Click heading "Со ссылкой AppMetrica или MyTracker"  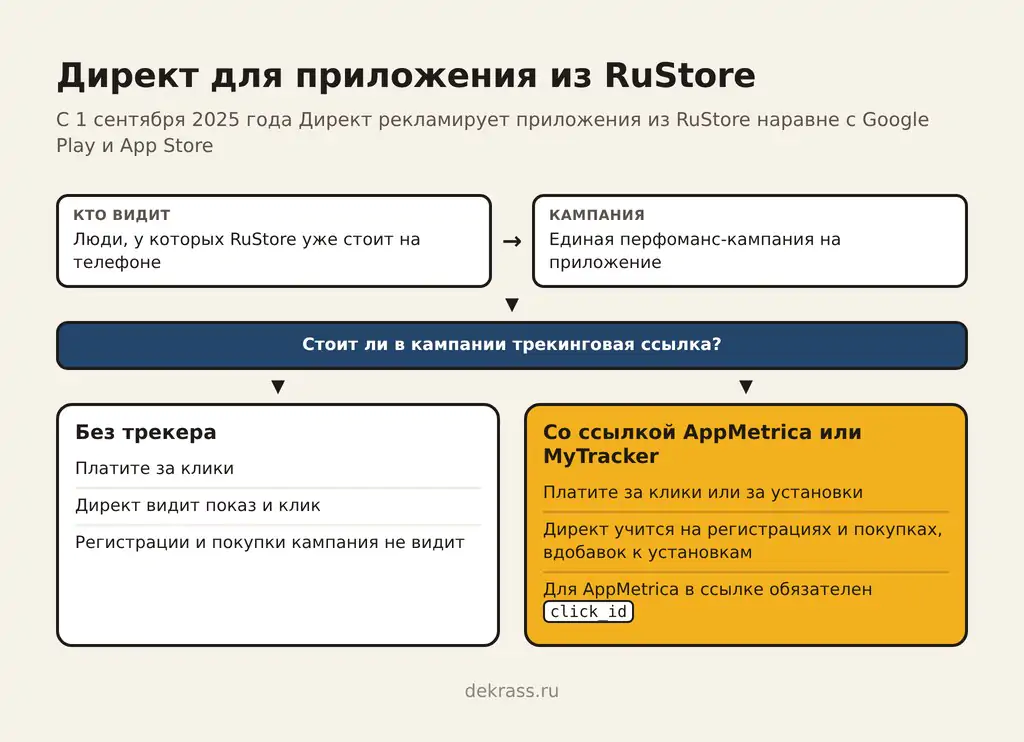tap(702, 444)
